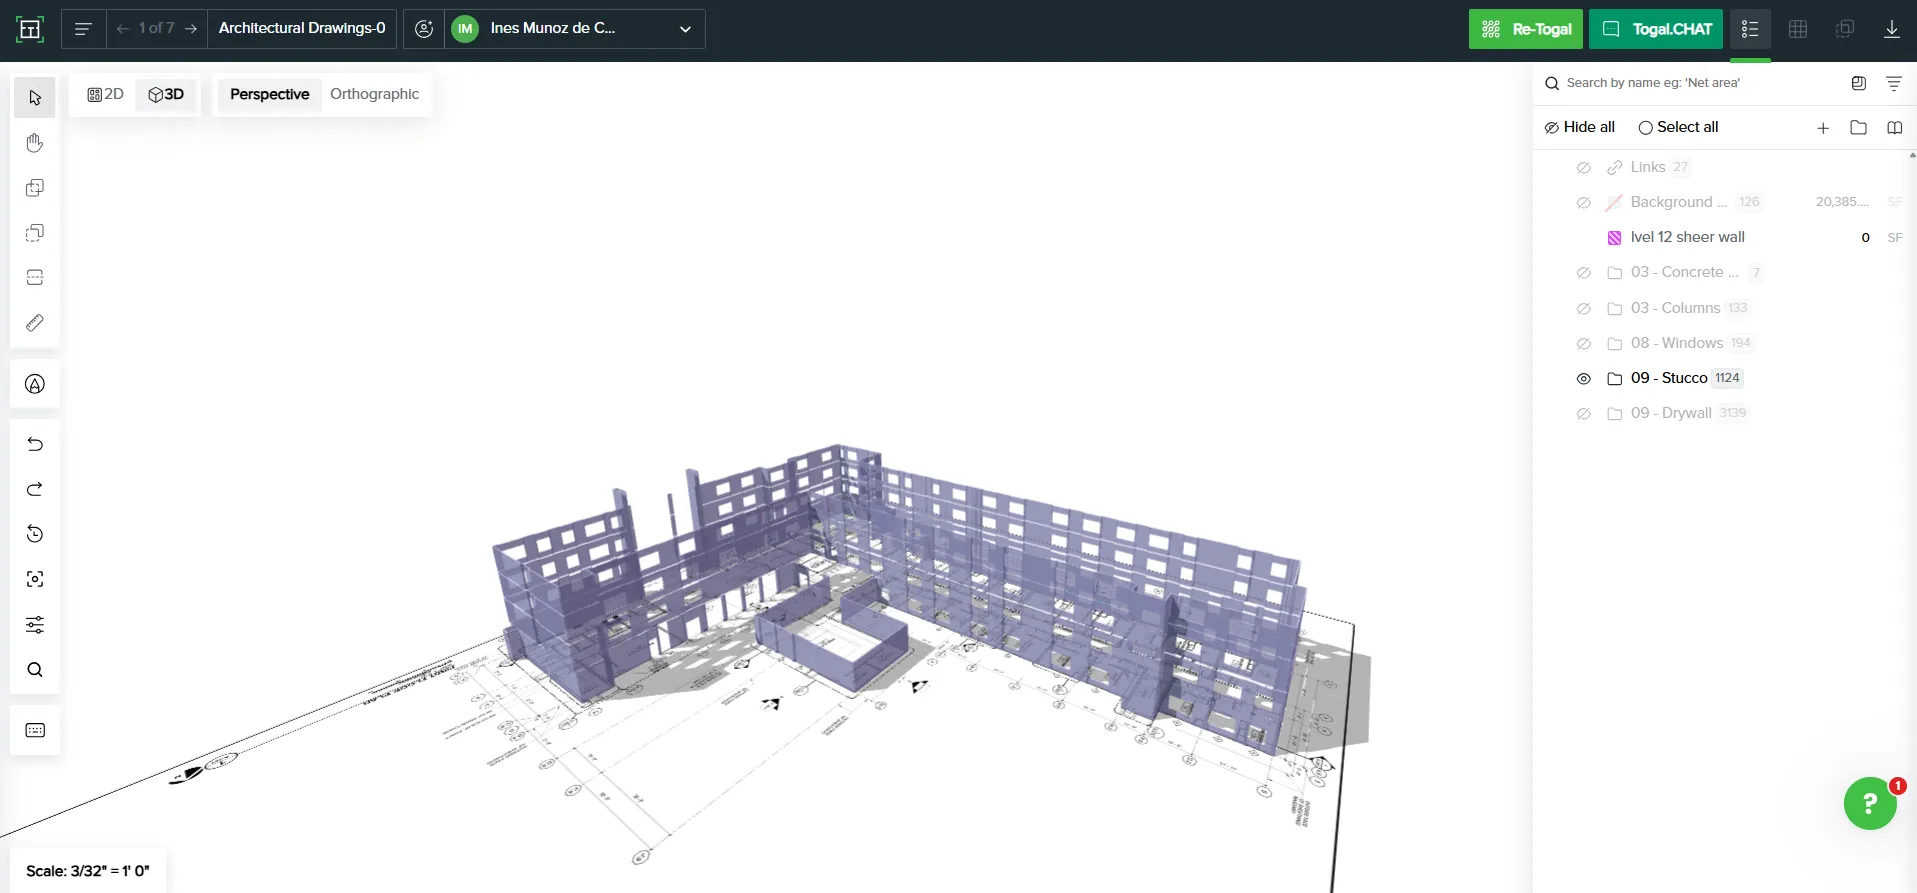The width and height of the screenshot is (1917, 893).
Task: Redo the last action
Action: click(35, 489)
